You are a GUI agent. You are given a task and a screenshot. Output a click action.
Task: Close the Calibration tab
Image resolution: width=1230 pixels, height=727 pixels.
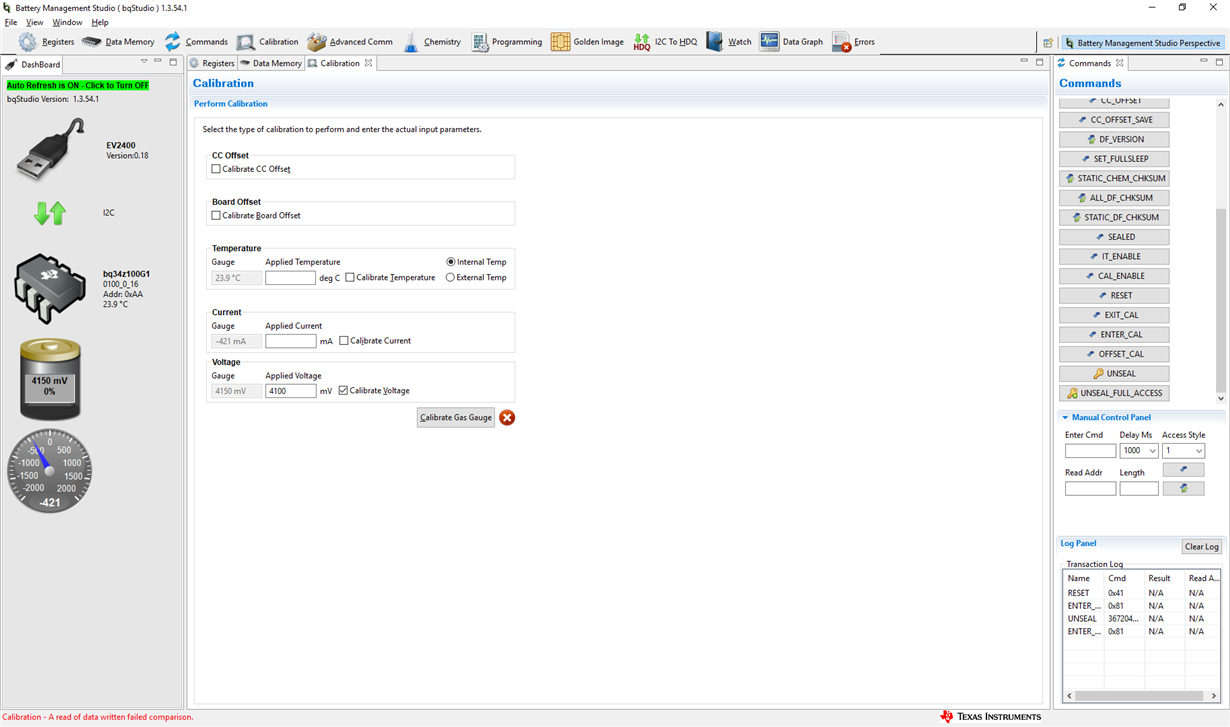pyautogui.click(x=368, y=63)
